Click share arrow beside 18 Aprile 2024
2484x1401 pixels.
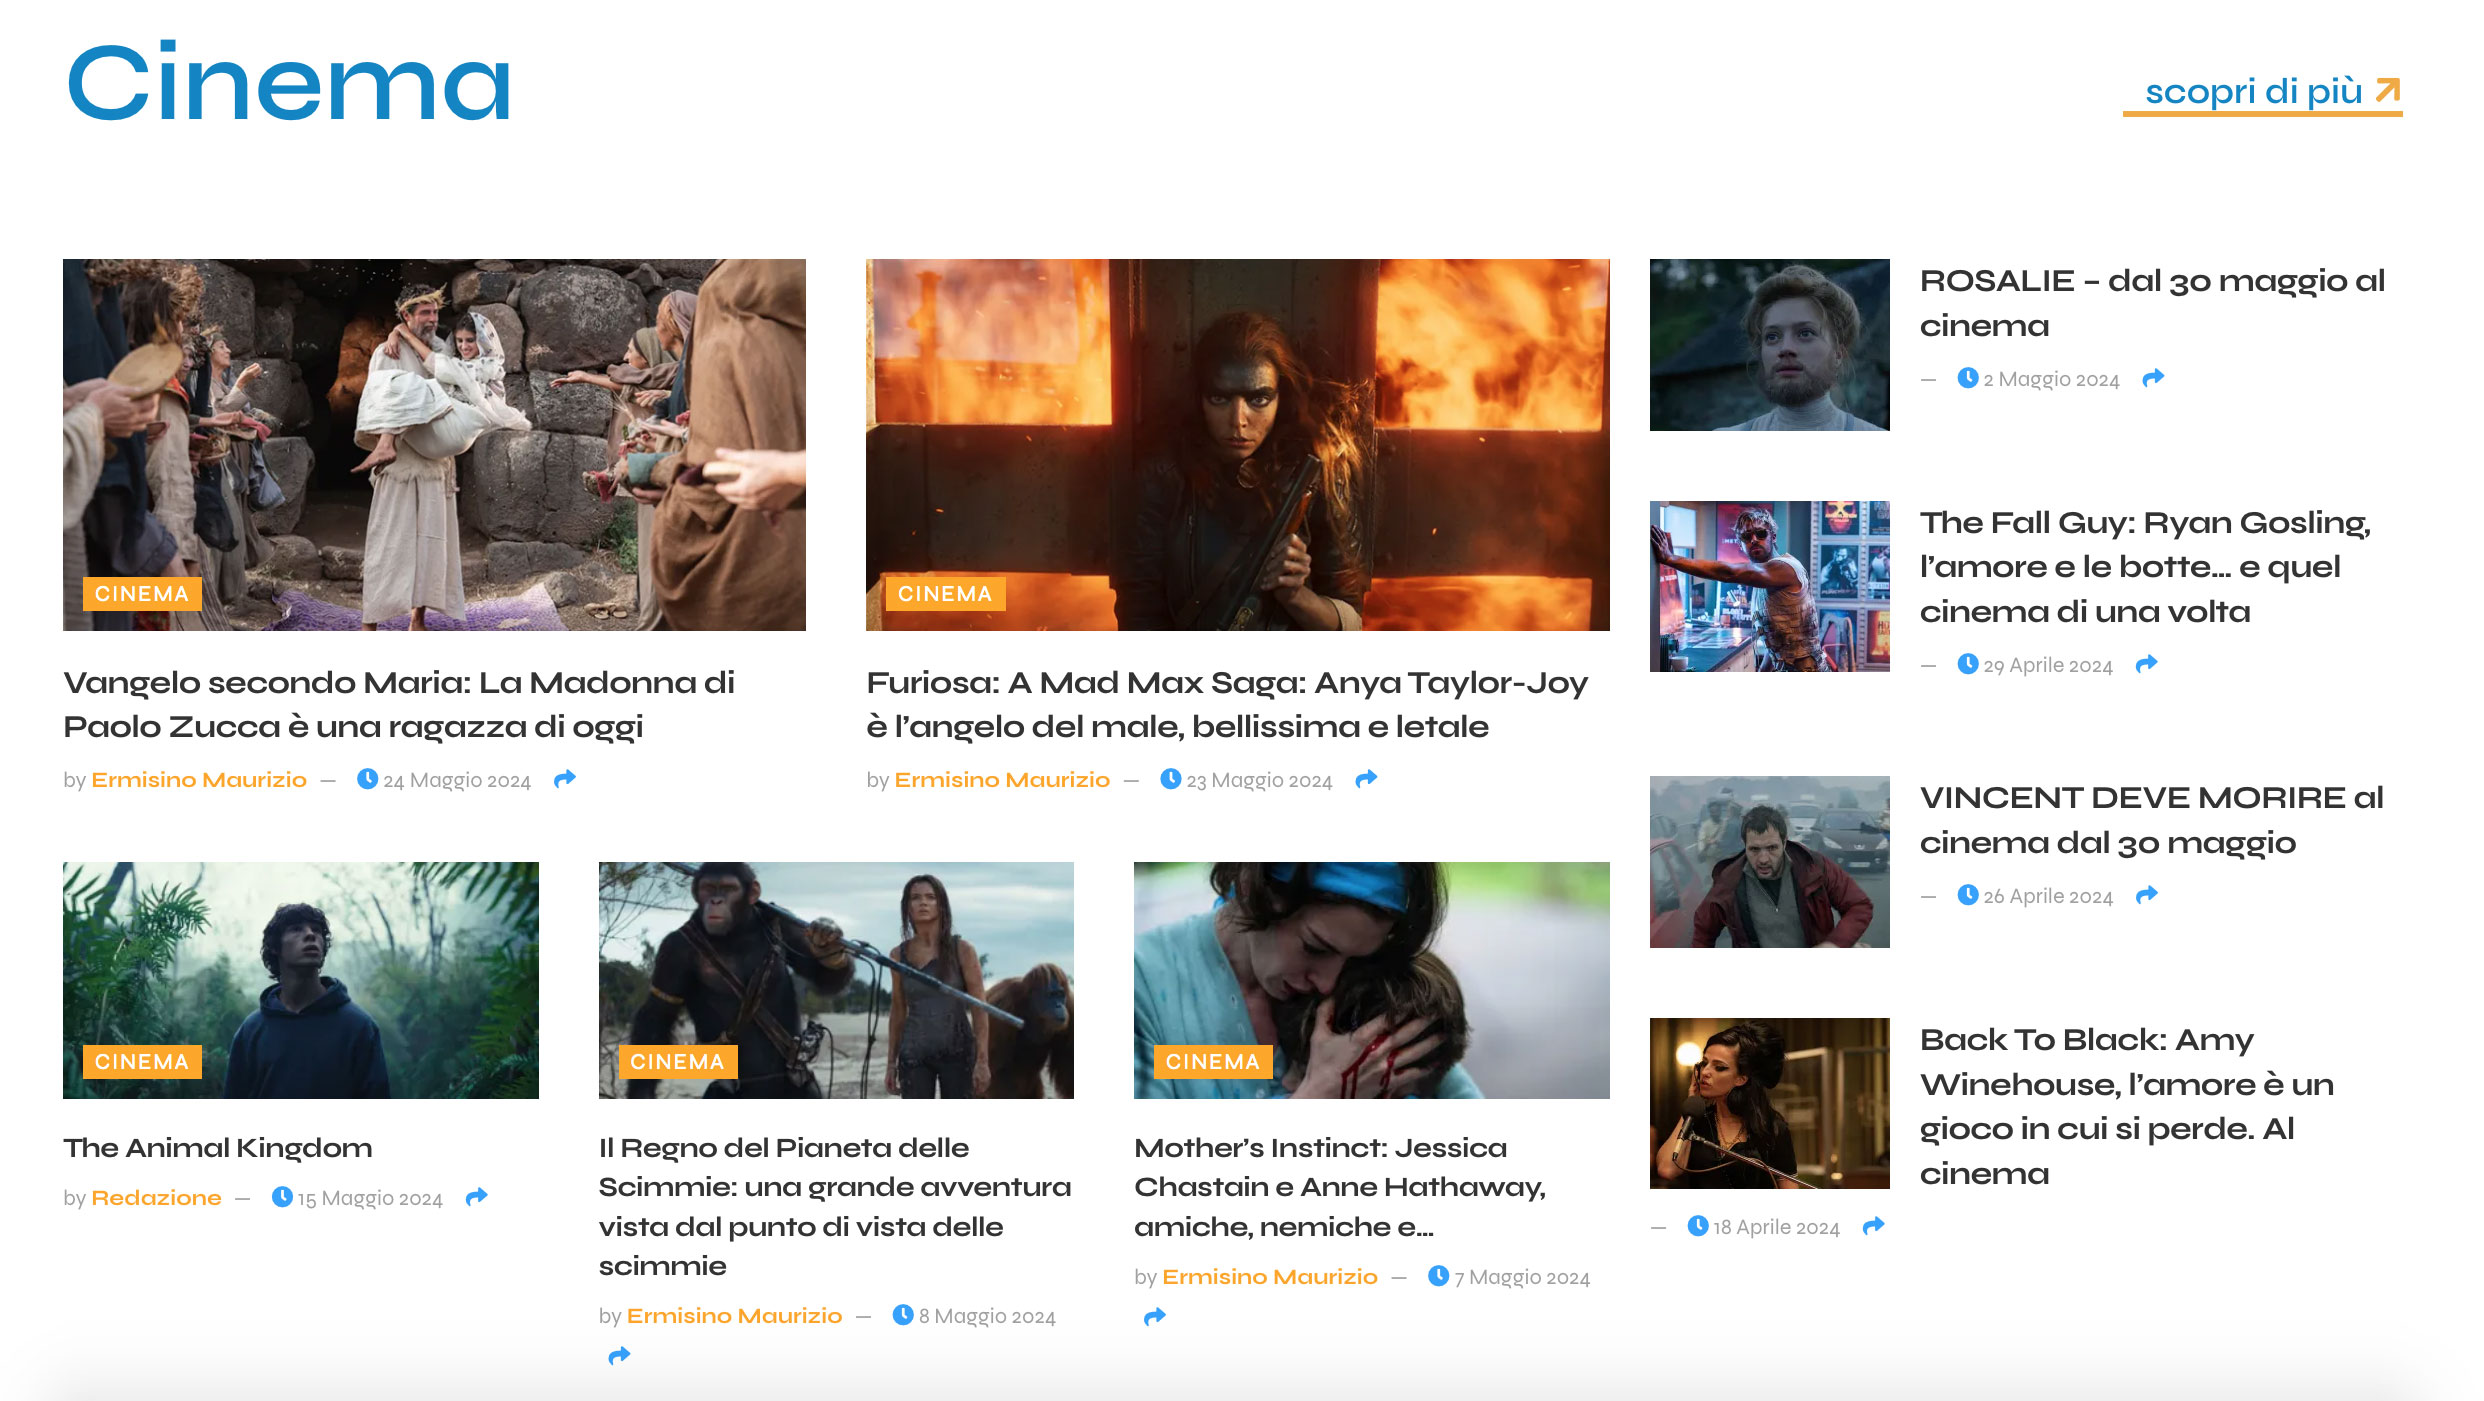[x=1873, y=1226]
